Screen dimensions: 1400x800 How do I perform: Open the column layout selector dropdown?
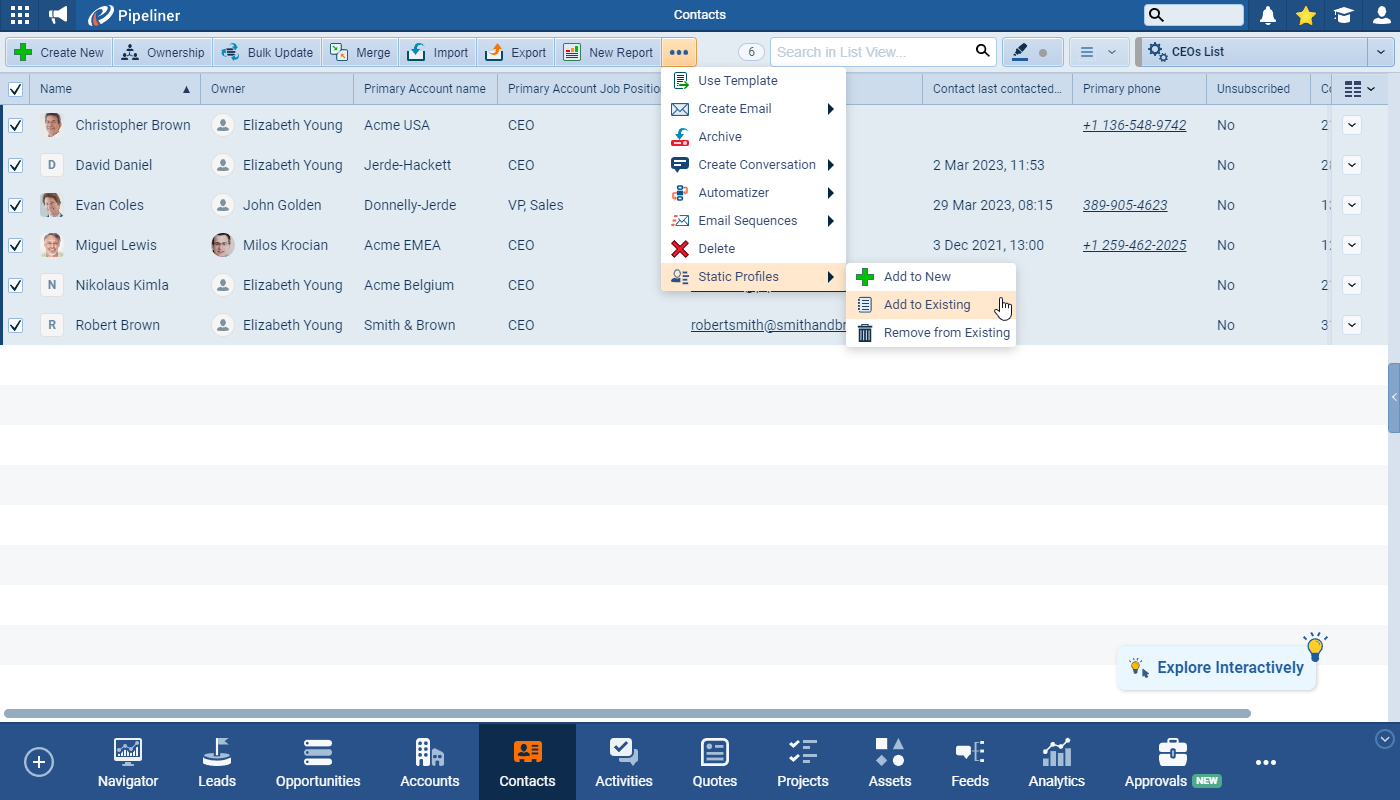(1359, 89)
